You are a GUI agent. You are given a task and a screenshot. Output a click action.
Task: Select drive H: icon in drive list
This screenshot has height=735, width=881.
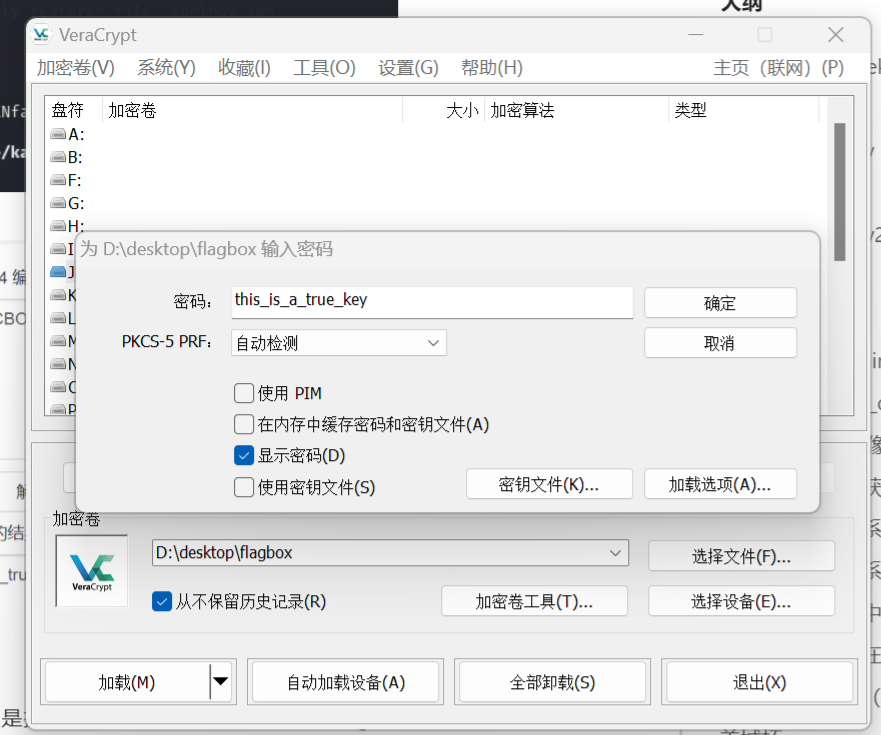[x=58, y=226]
